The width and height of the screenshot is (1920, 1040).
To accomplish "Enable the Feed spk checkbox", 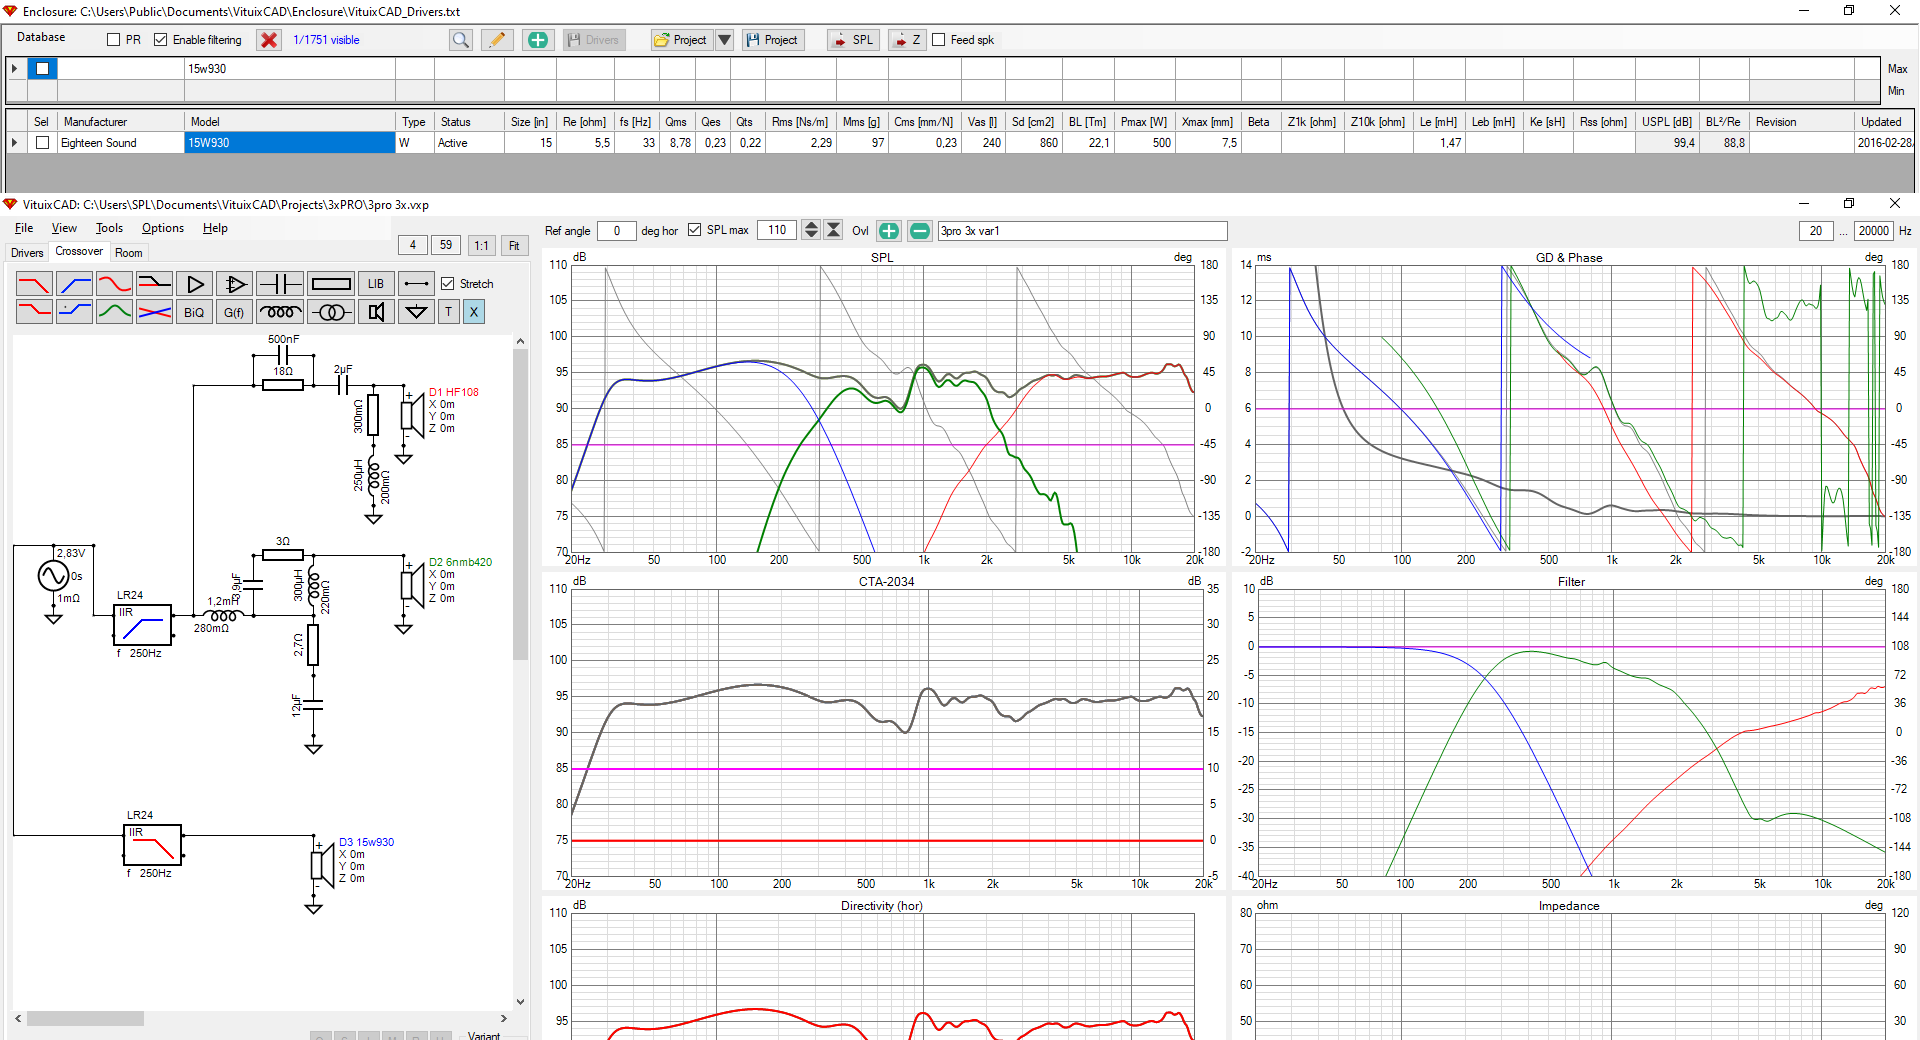I will (938, 40).
